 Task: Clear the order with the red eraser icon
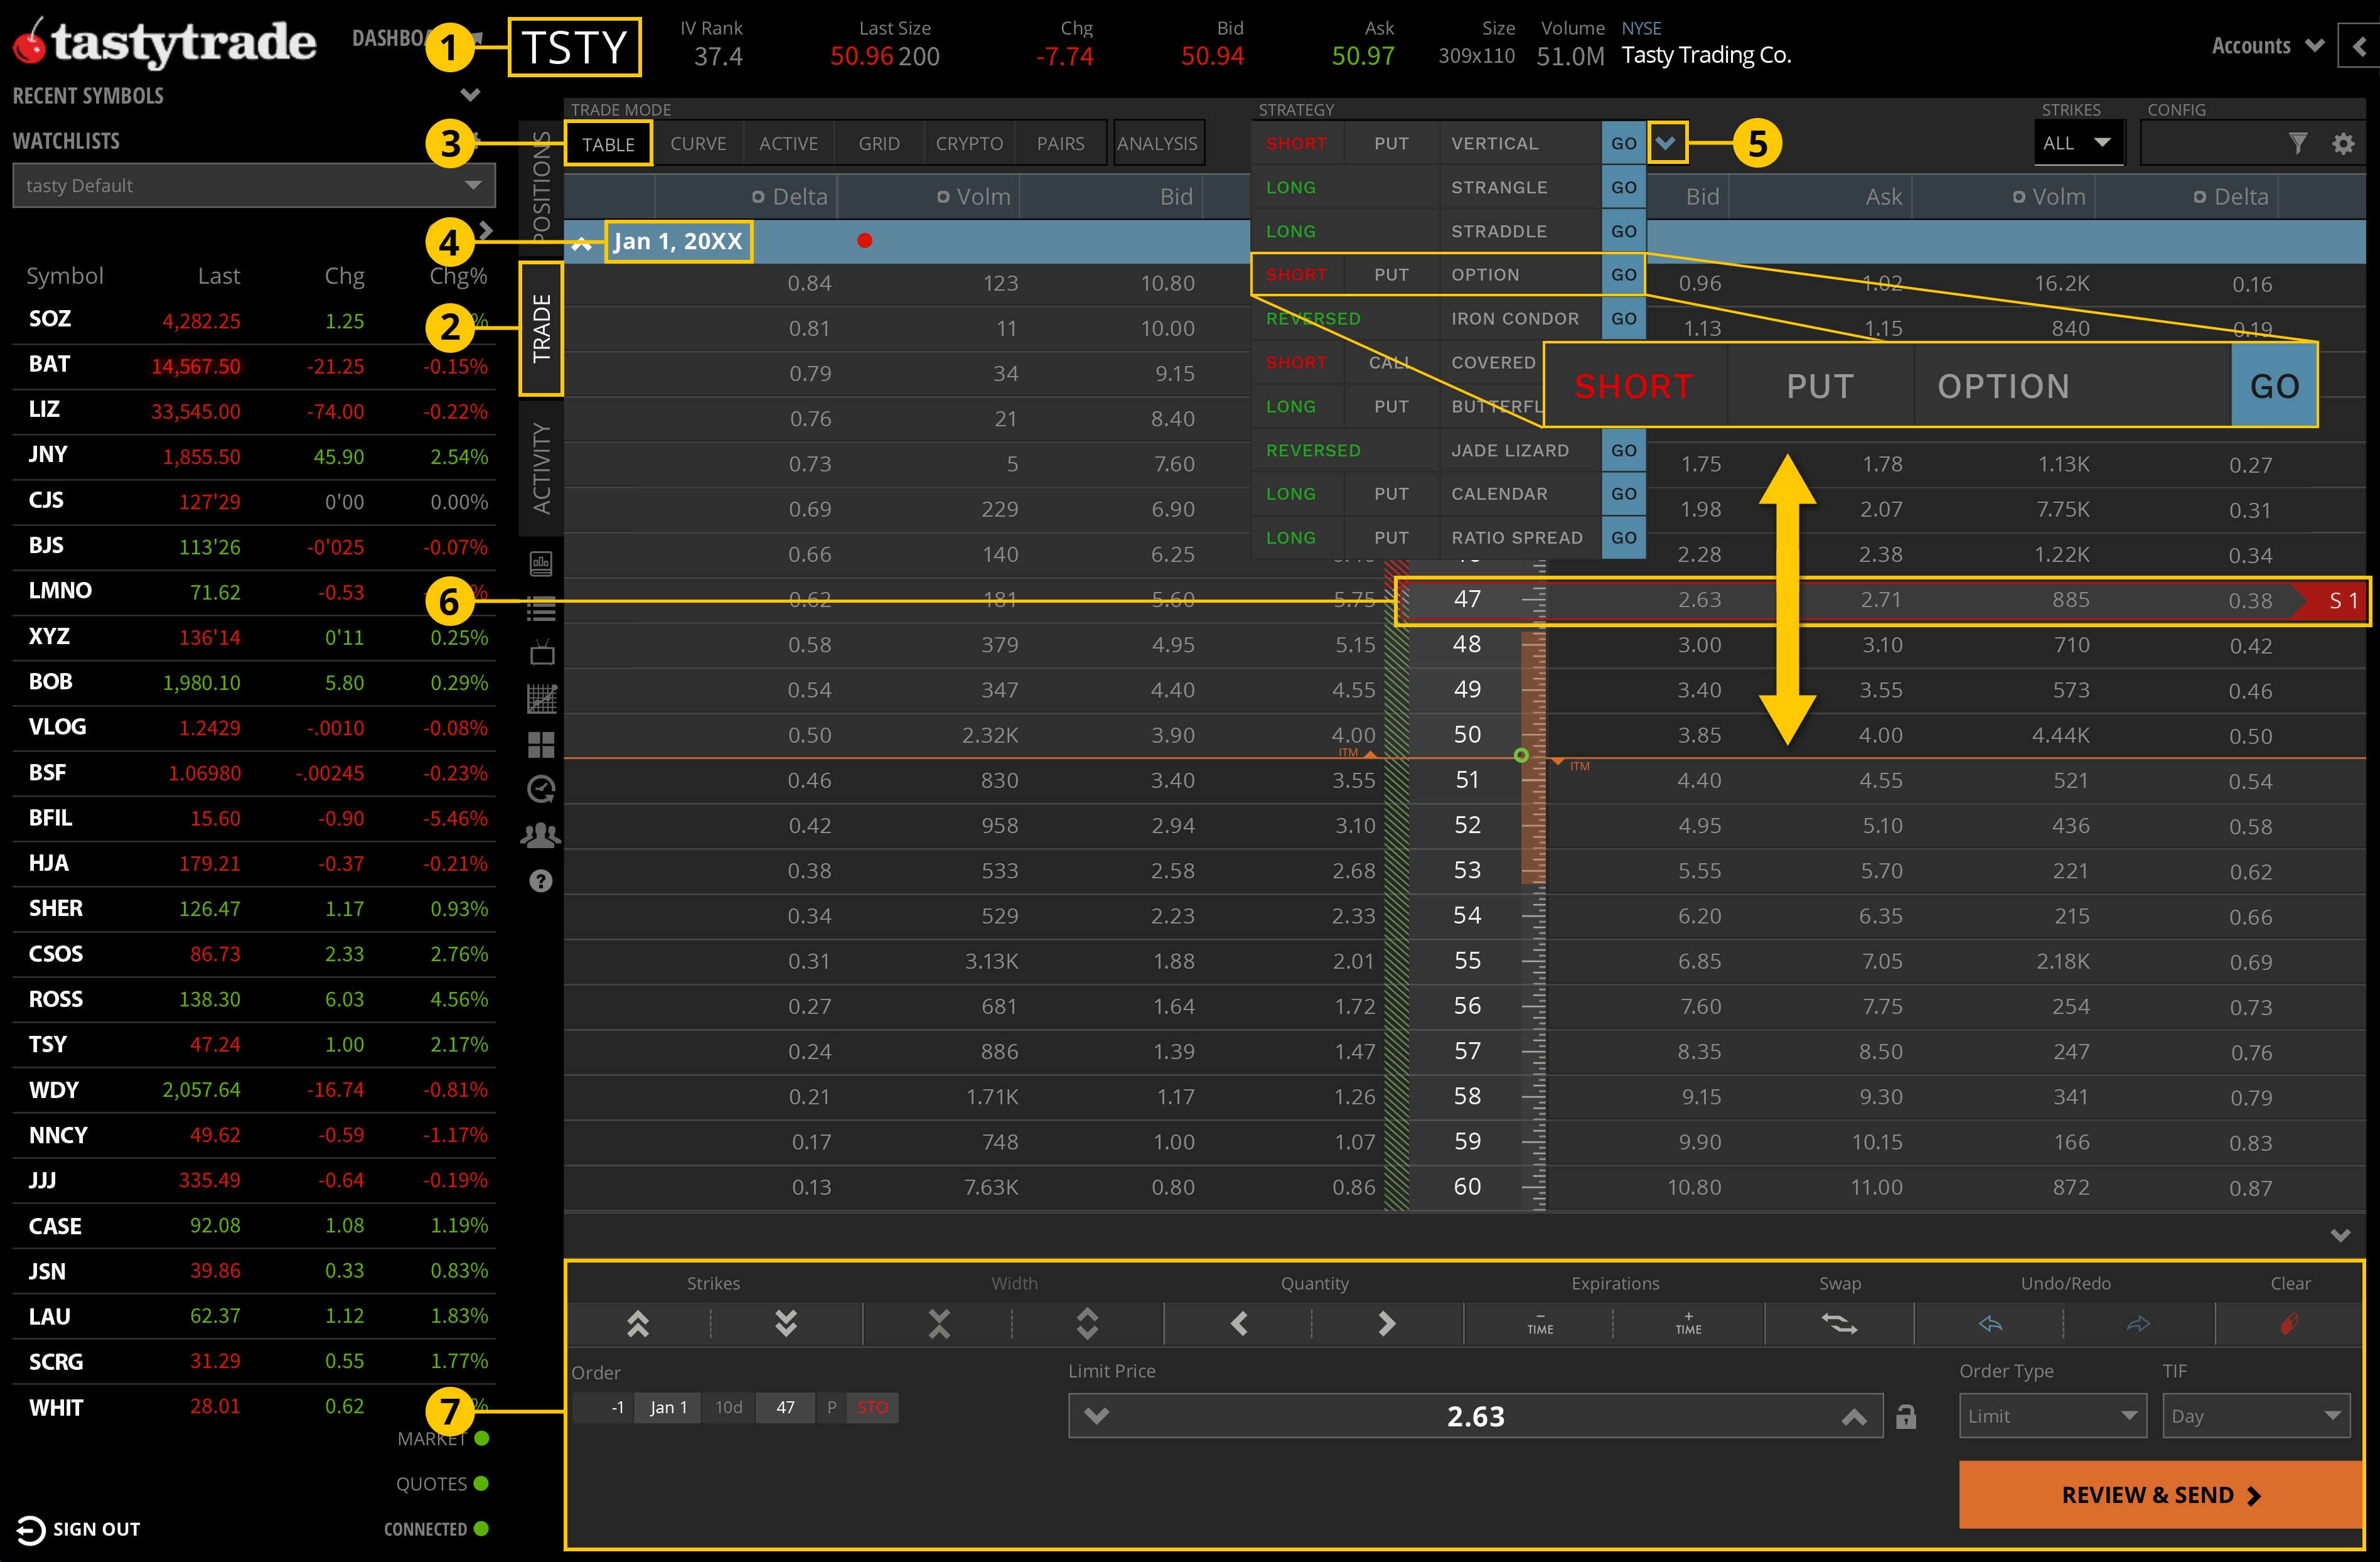pos(2289,1323)
